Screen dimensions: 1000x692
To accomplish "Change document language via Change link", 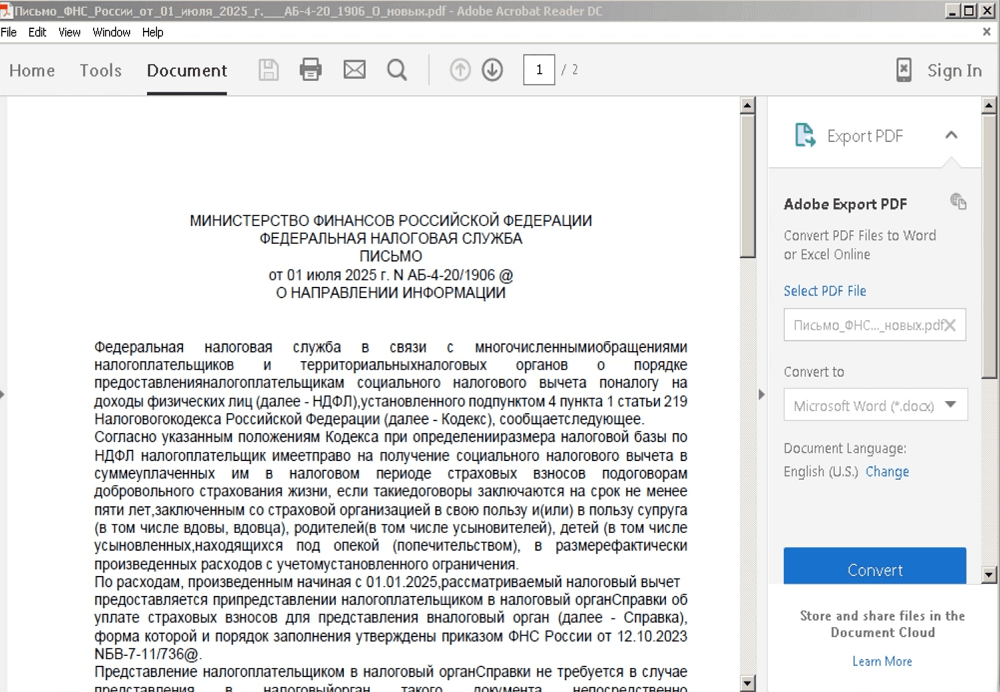I will coord(887,472).
